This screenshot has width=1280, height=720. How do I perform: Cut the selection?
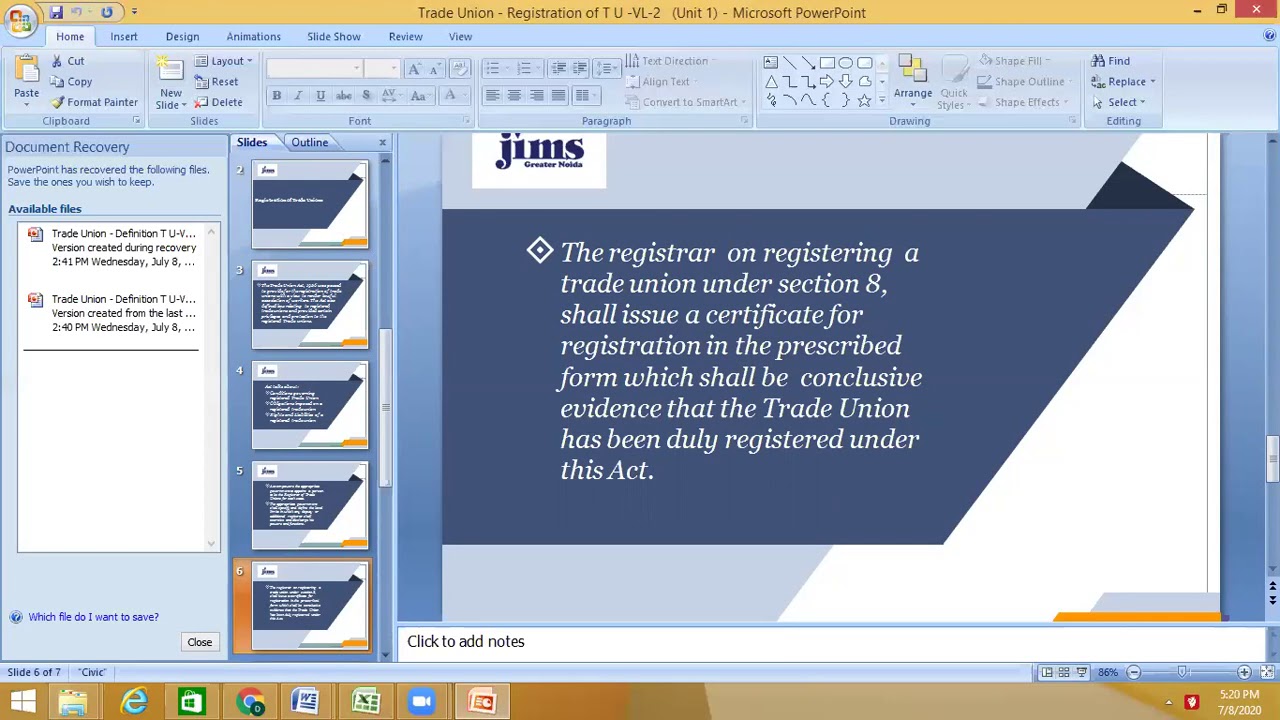(x=68, y=61)
